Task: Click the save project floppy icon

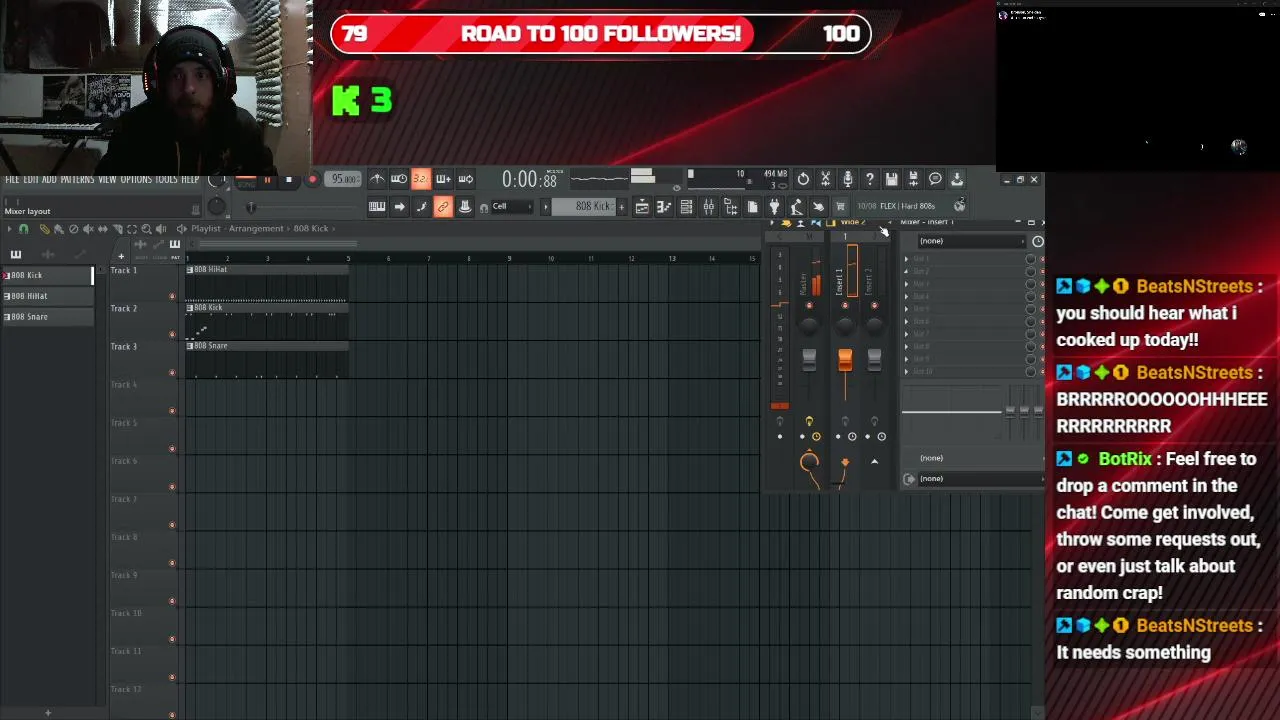Action: tap(891, 179)
